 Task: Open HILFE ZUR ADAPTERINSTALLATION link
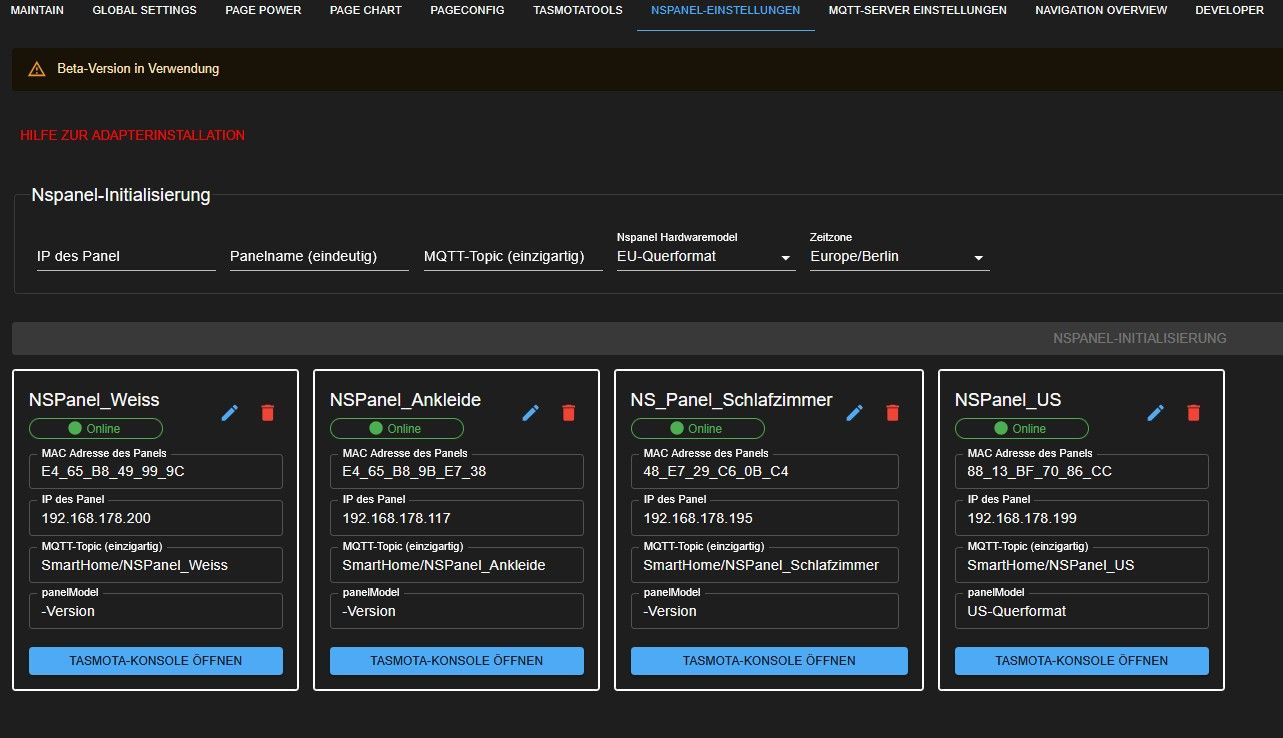132,135
